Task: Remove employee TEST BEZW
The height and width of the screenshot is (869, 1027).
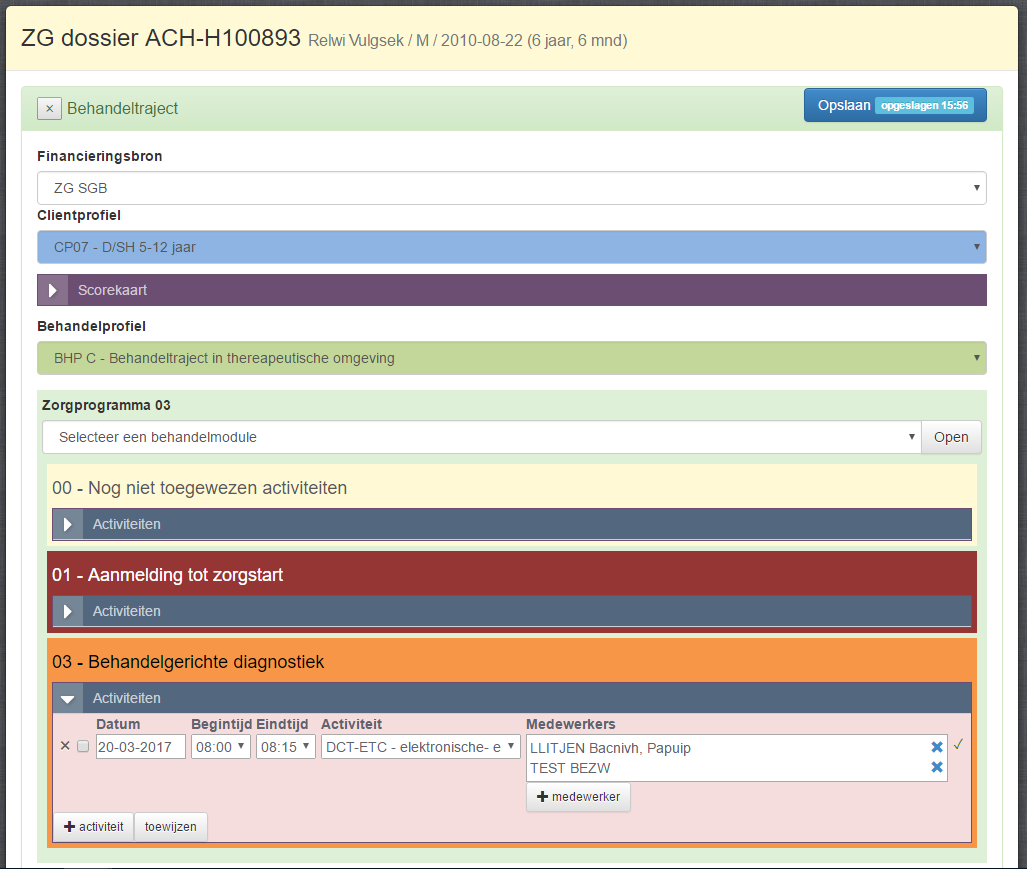Action: pos(937,767)
